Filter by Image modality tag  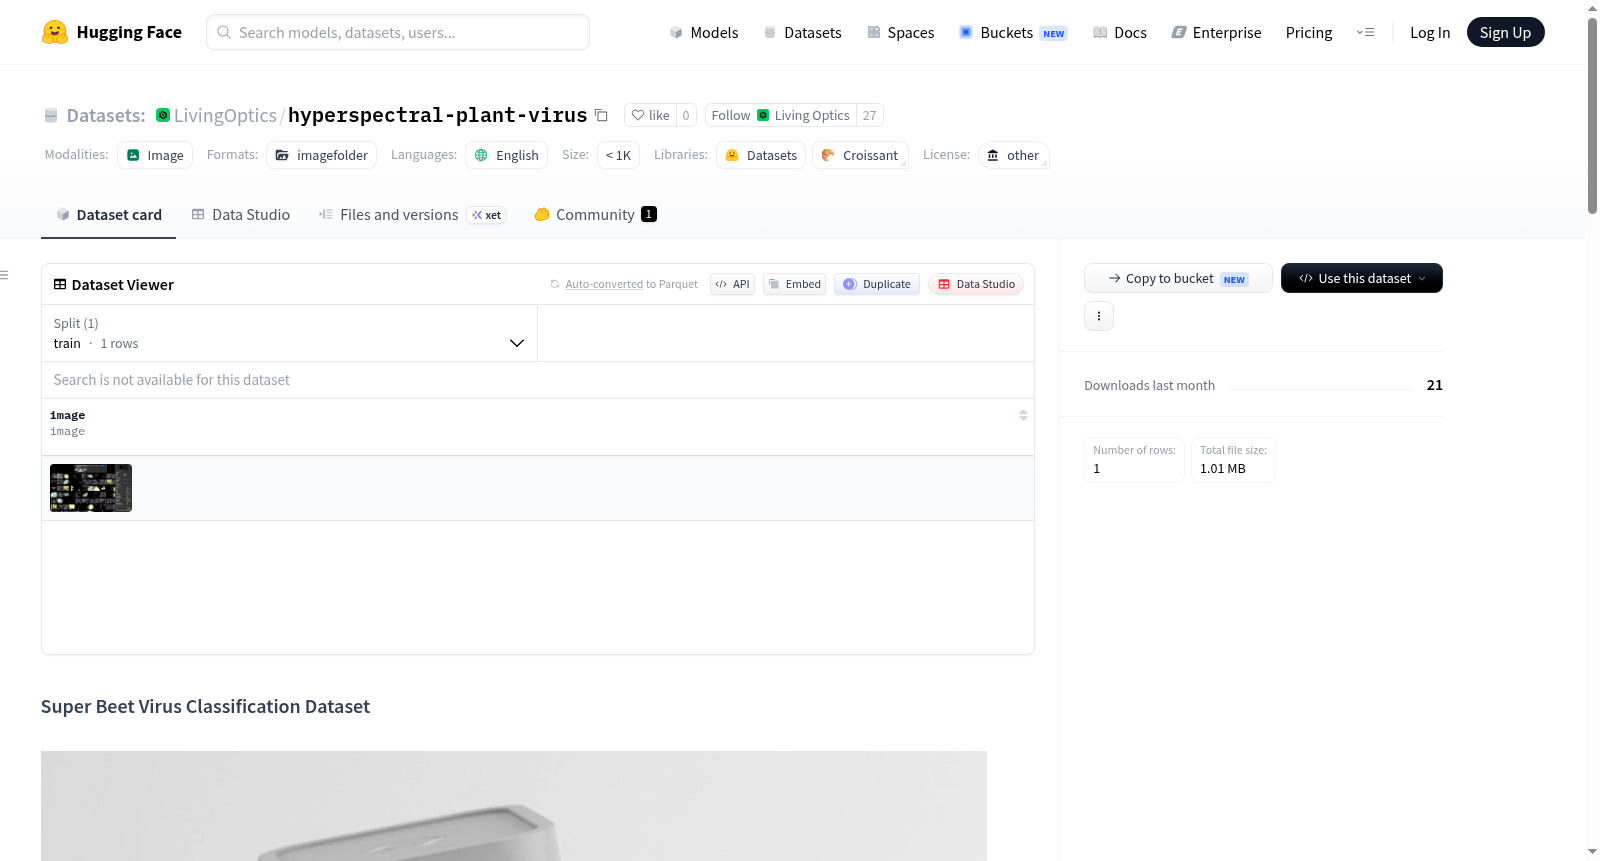(155, 155)
